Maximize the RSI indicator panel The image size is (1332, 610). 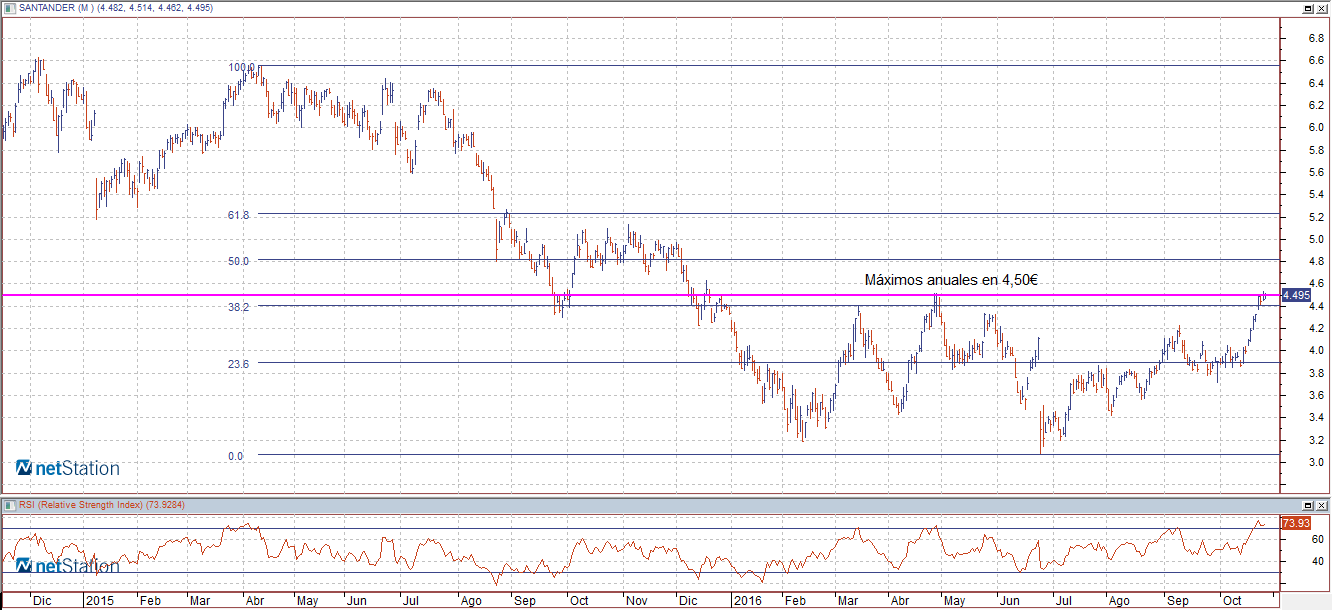pos(1307,505)
